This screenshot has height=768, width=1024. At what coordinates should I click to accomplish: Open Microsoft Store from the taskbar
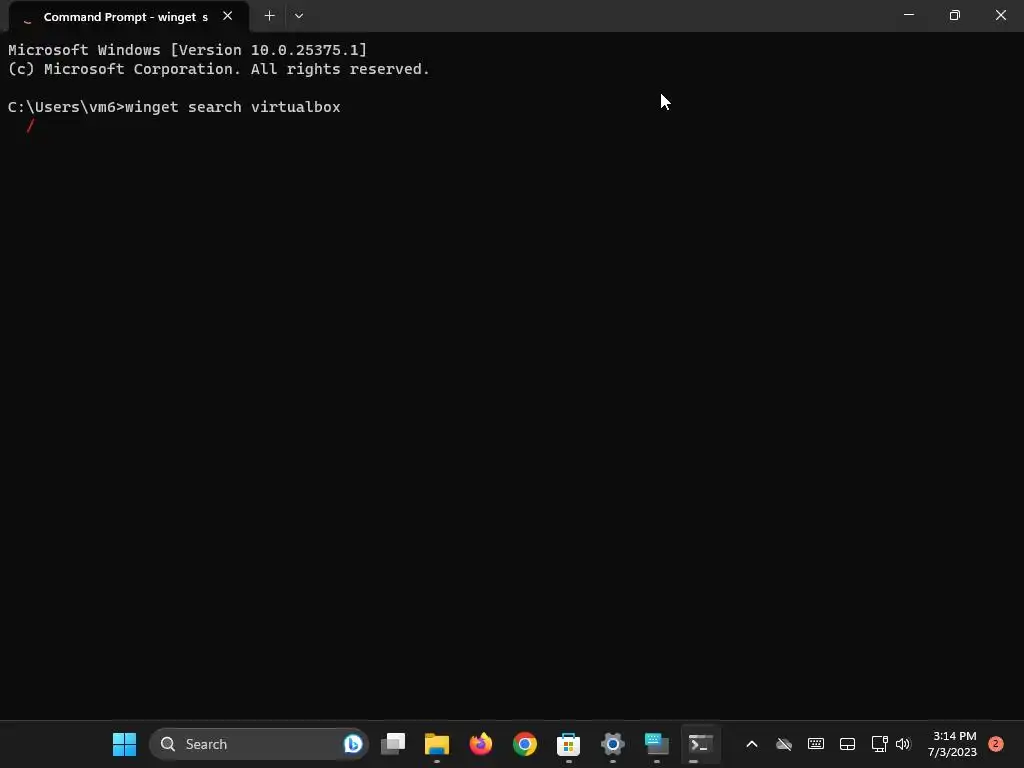click(568, 744)
